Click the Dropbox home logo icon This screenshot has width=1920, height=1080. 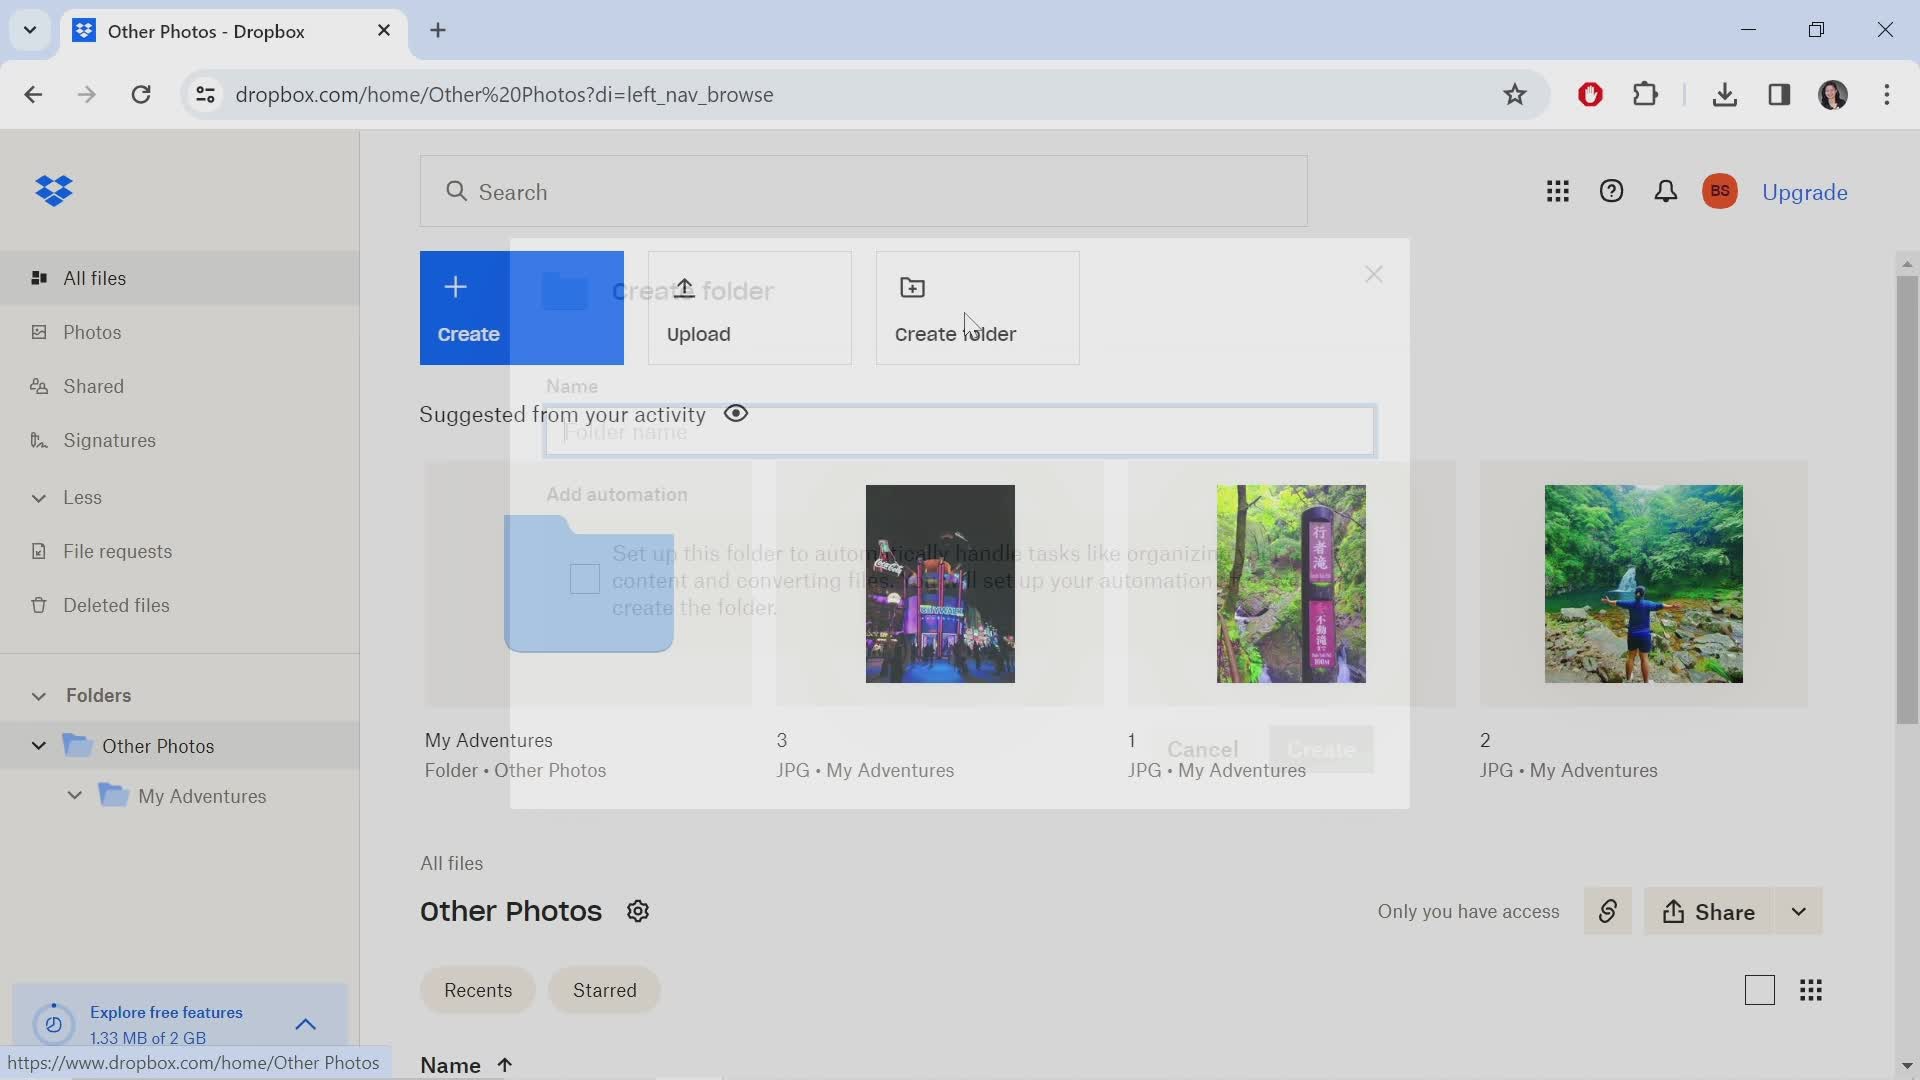pyautogui.click(x=54, y=189)
